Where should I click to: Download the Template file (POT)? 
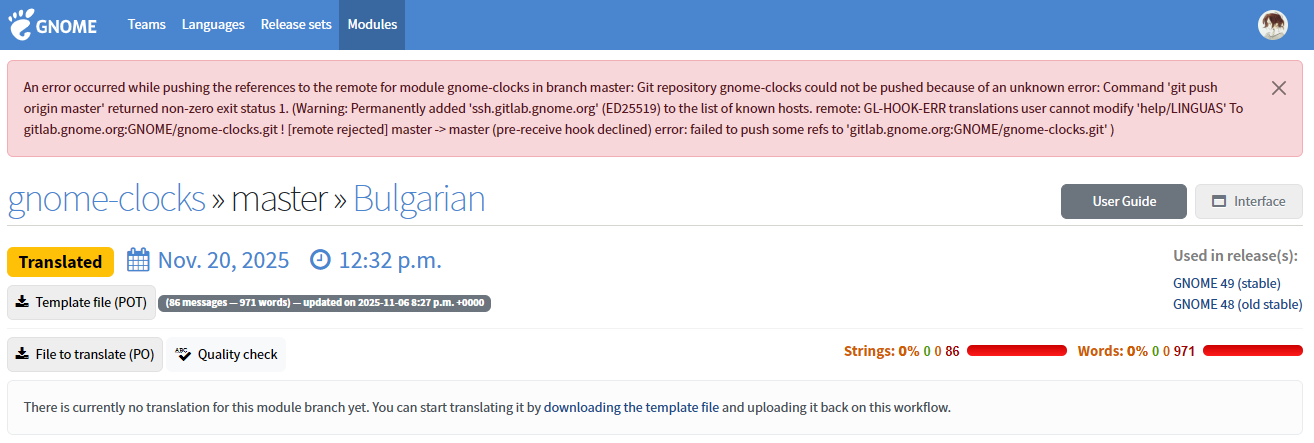click(x=81, y=302)
